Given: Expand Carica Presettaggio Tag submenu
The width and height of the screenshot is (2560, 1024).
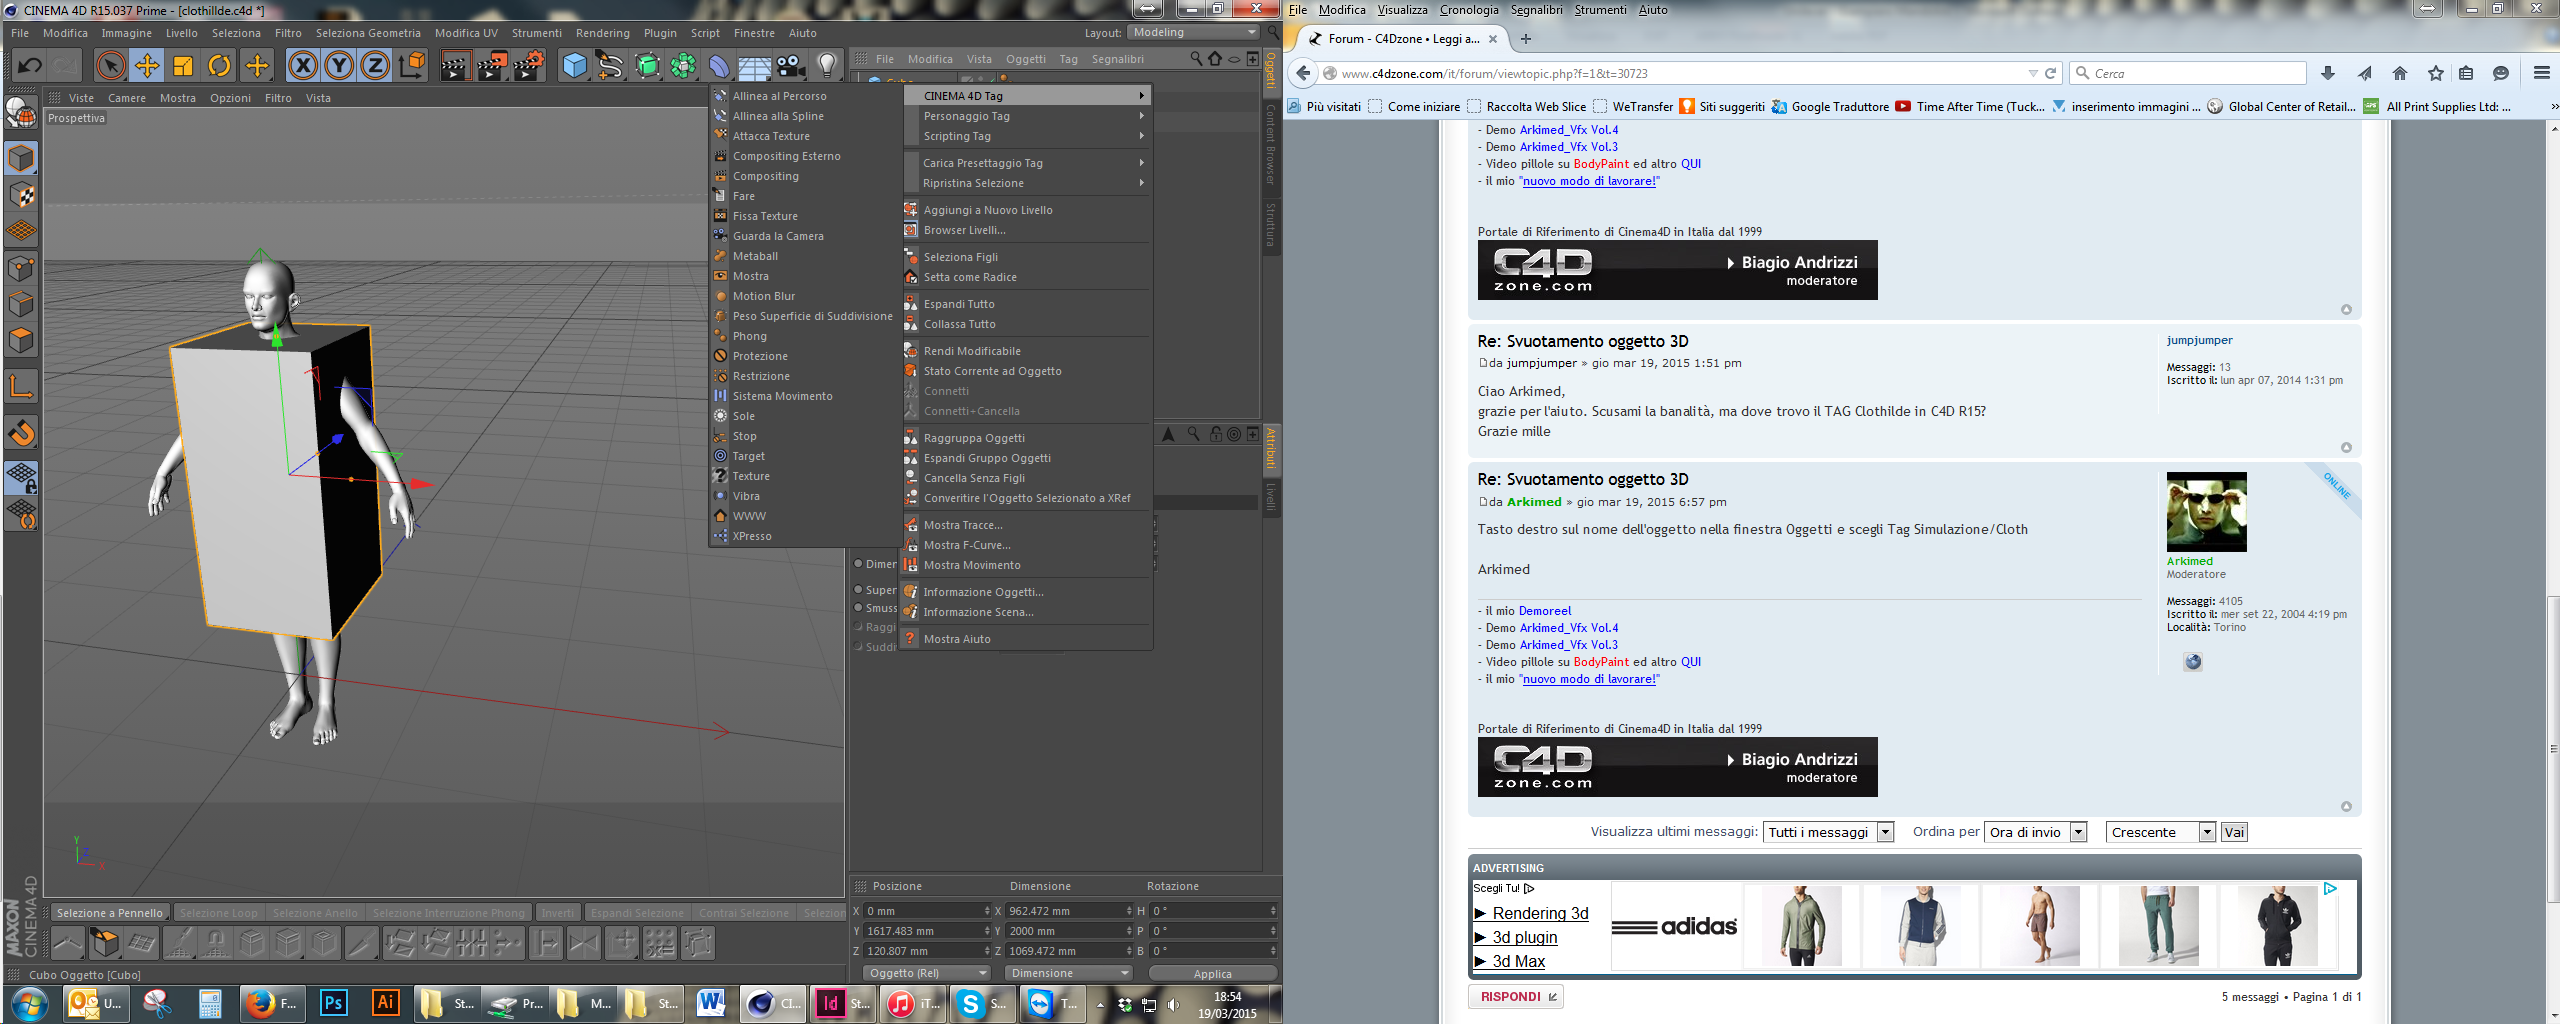Looking at the screenshot, I should [x=1027, y=163].
